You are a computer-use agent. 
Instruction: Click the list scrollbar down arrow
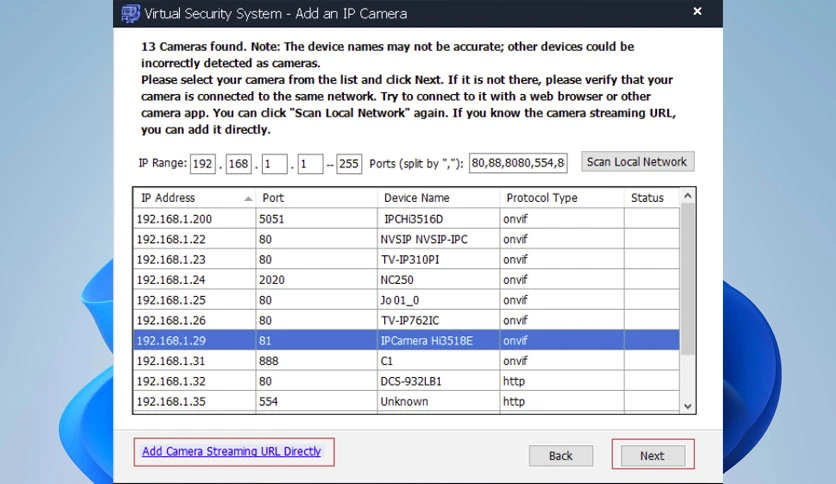point(688,406)
